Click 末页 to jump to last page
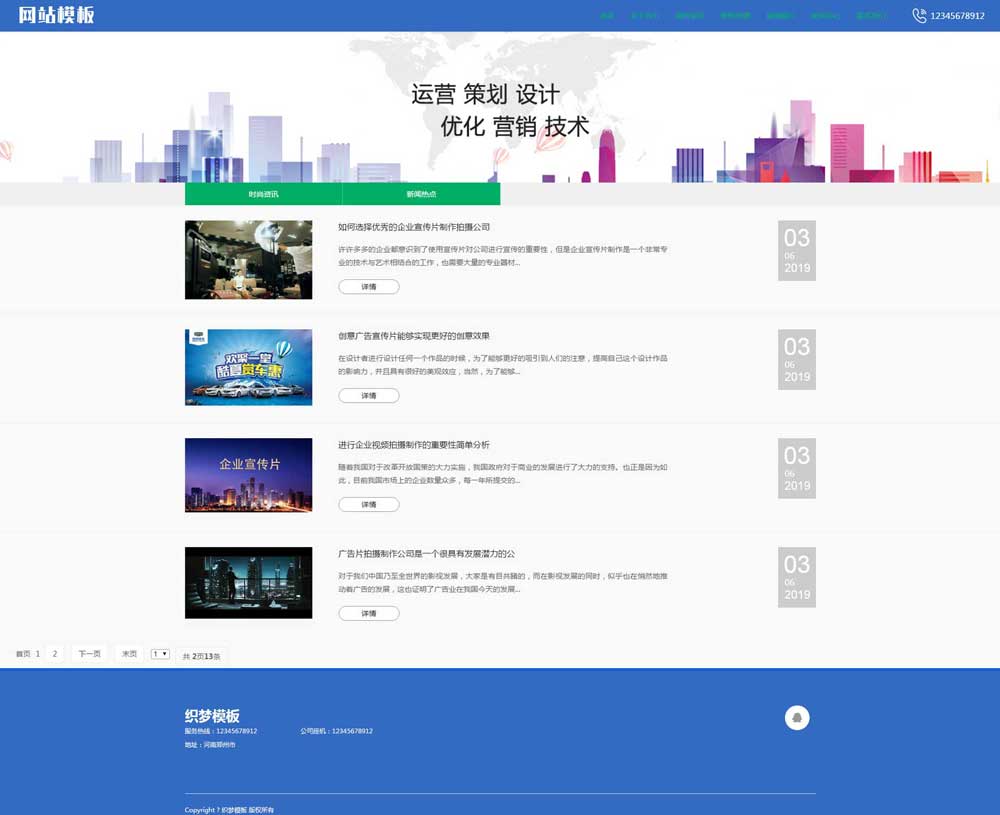This screenshot has height=815, width=1000. [127, 652]
